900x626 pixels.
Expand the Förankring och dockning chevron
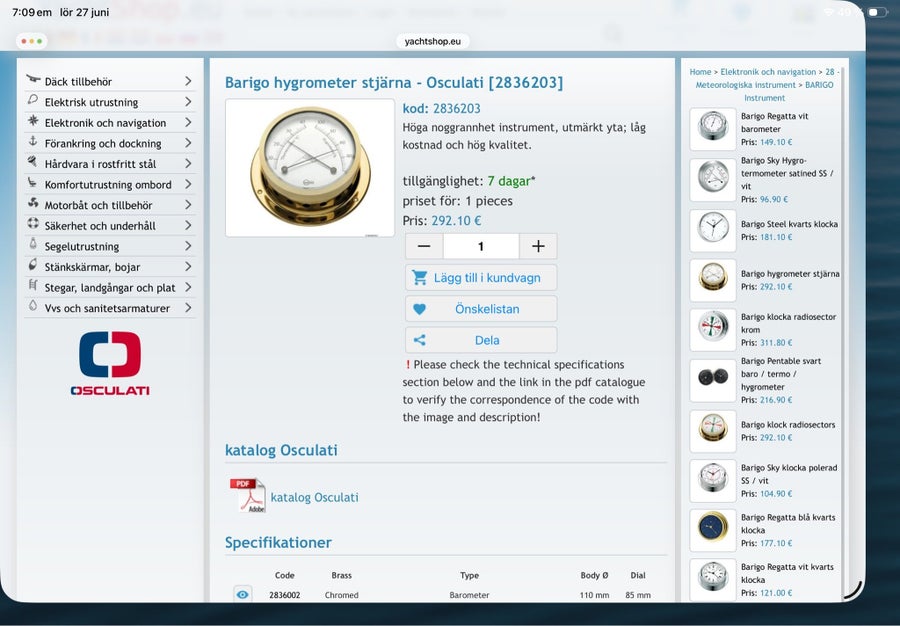[x=188, y=143]
